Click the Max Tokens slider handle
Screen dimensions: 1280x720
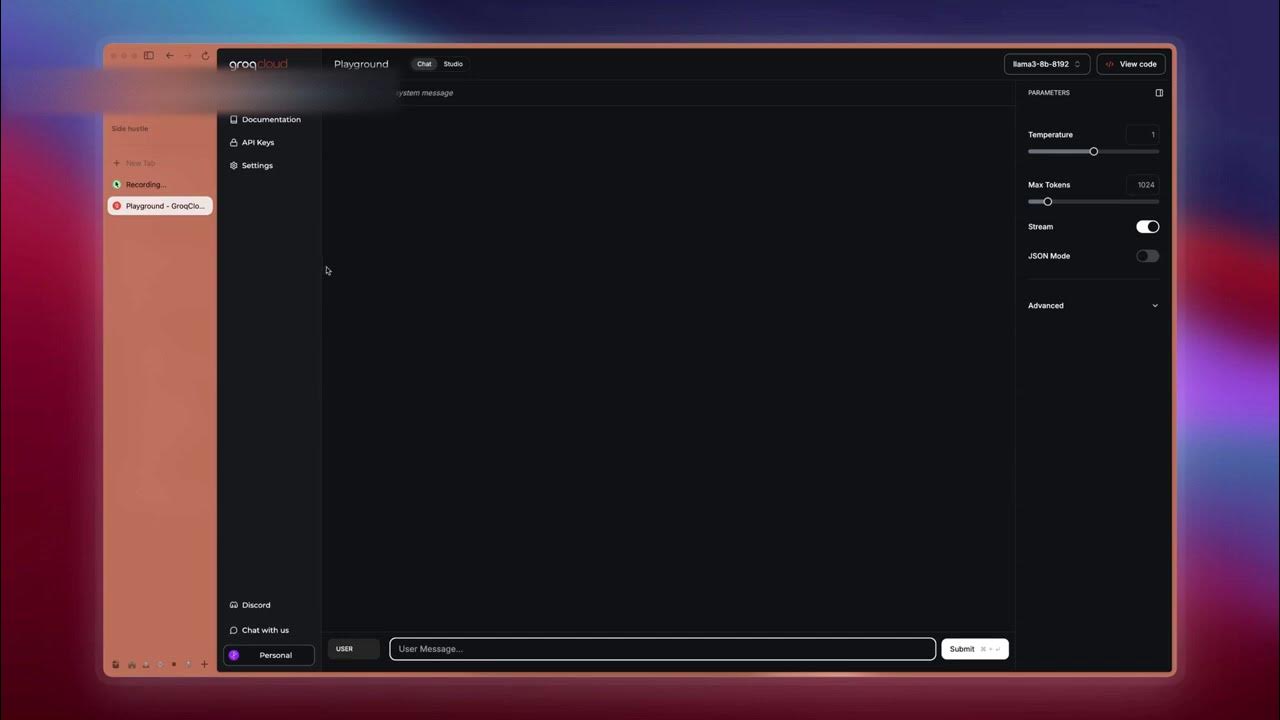tap(1048, 202)
